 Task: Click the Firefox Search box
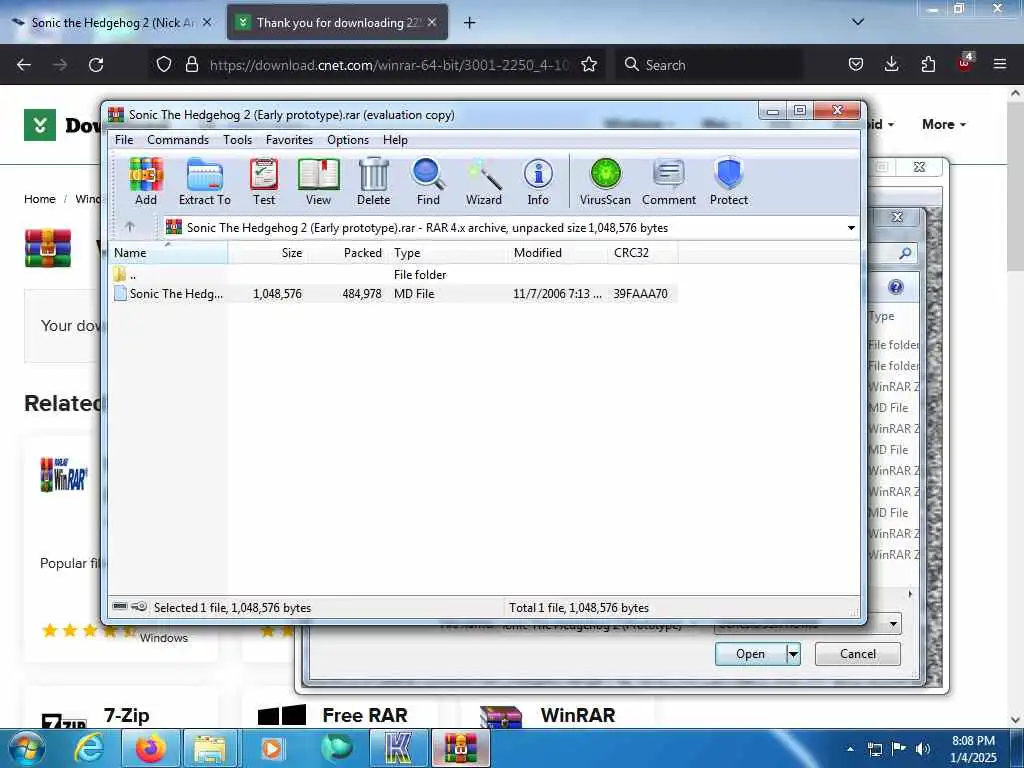click(x=709, y=65)
